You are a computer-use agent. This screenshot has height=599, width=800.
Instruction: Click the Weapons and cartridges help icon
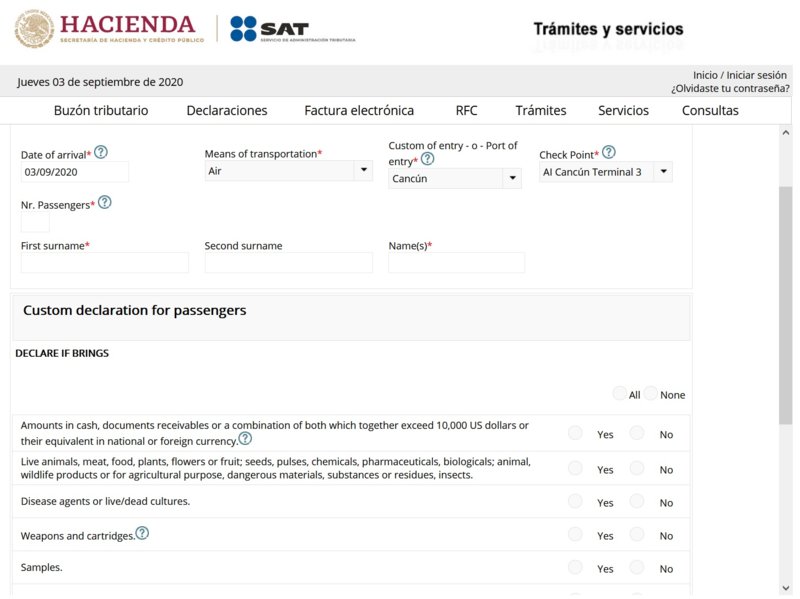tap(142, 534)
